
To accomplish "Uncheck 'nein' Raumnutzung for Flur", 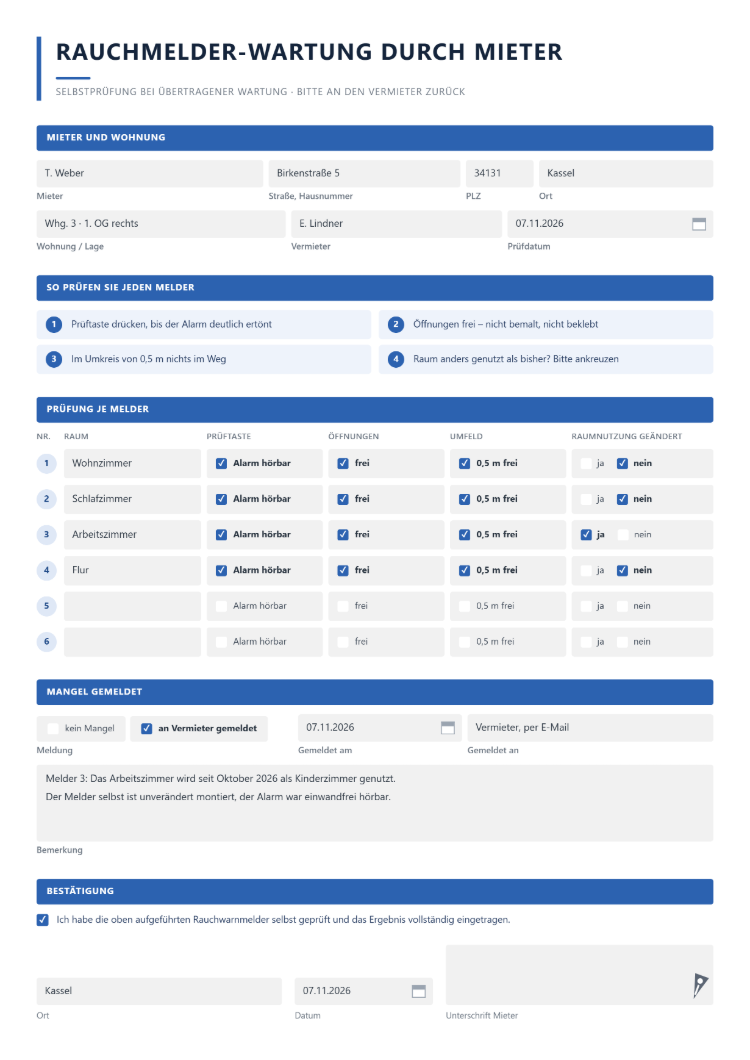I will click(x=622, y=571).
